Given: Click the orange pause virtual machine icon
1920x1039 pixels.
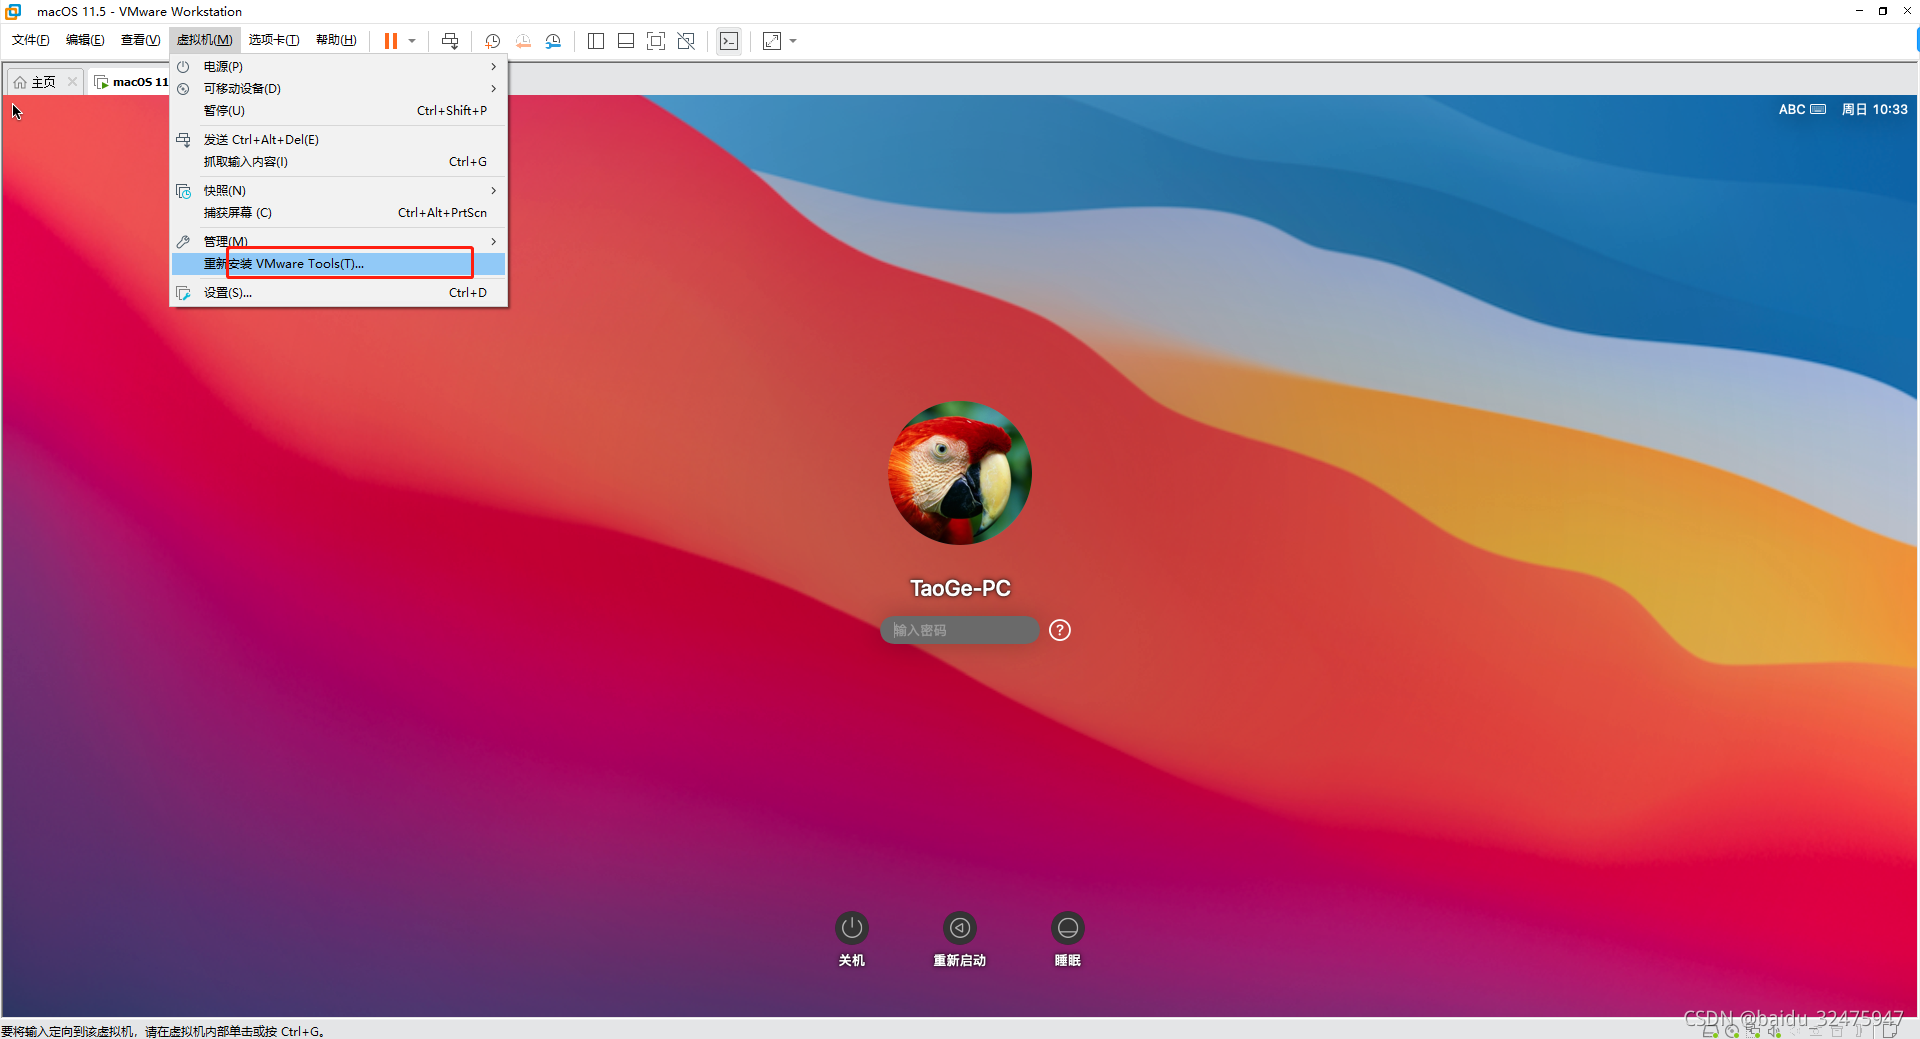Looking at the screenshot, I should click(x=390, y=41).
